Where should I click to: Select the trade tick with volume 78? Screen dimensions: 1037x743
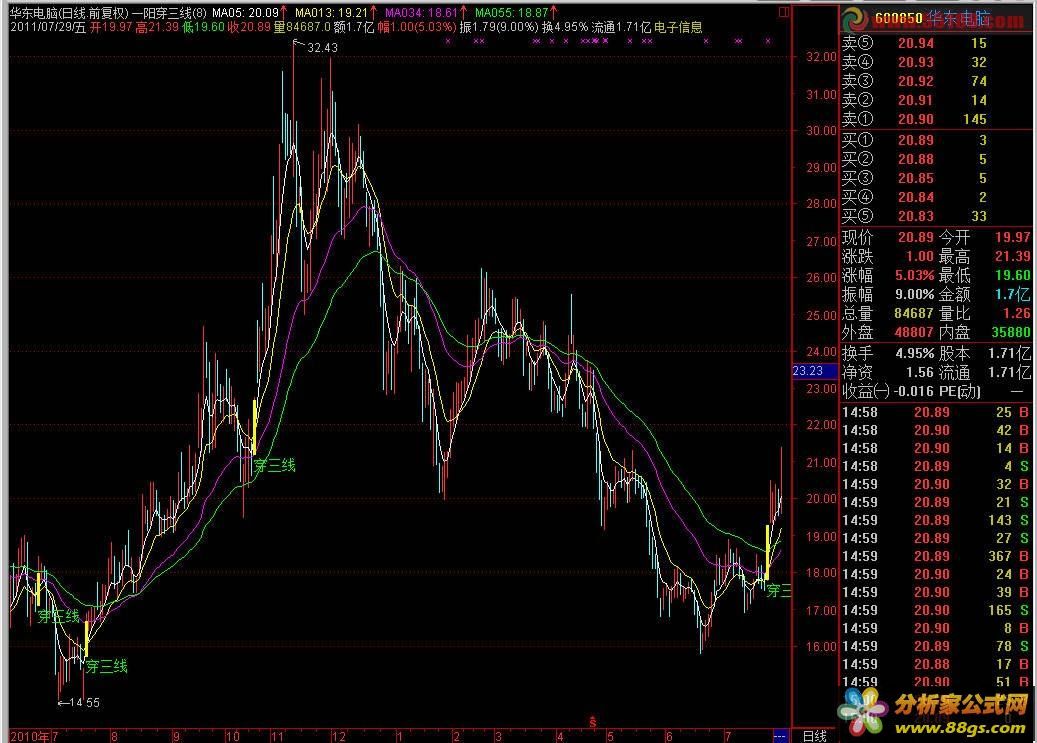935,646
